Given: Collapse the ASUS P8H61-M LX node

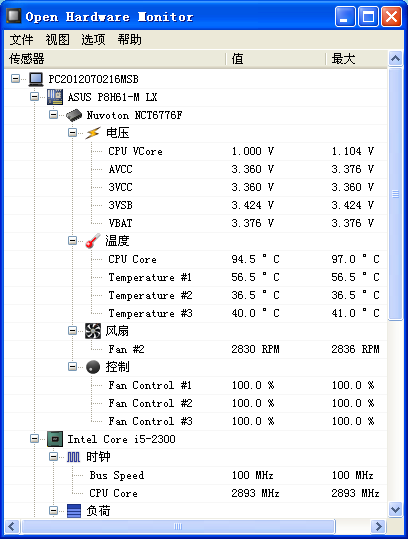Looking at the screenshot, I should [34, 97].
